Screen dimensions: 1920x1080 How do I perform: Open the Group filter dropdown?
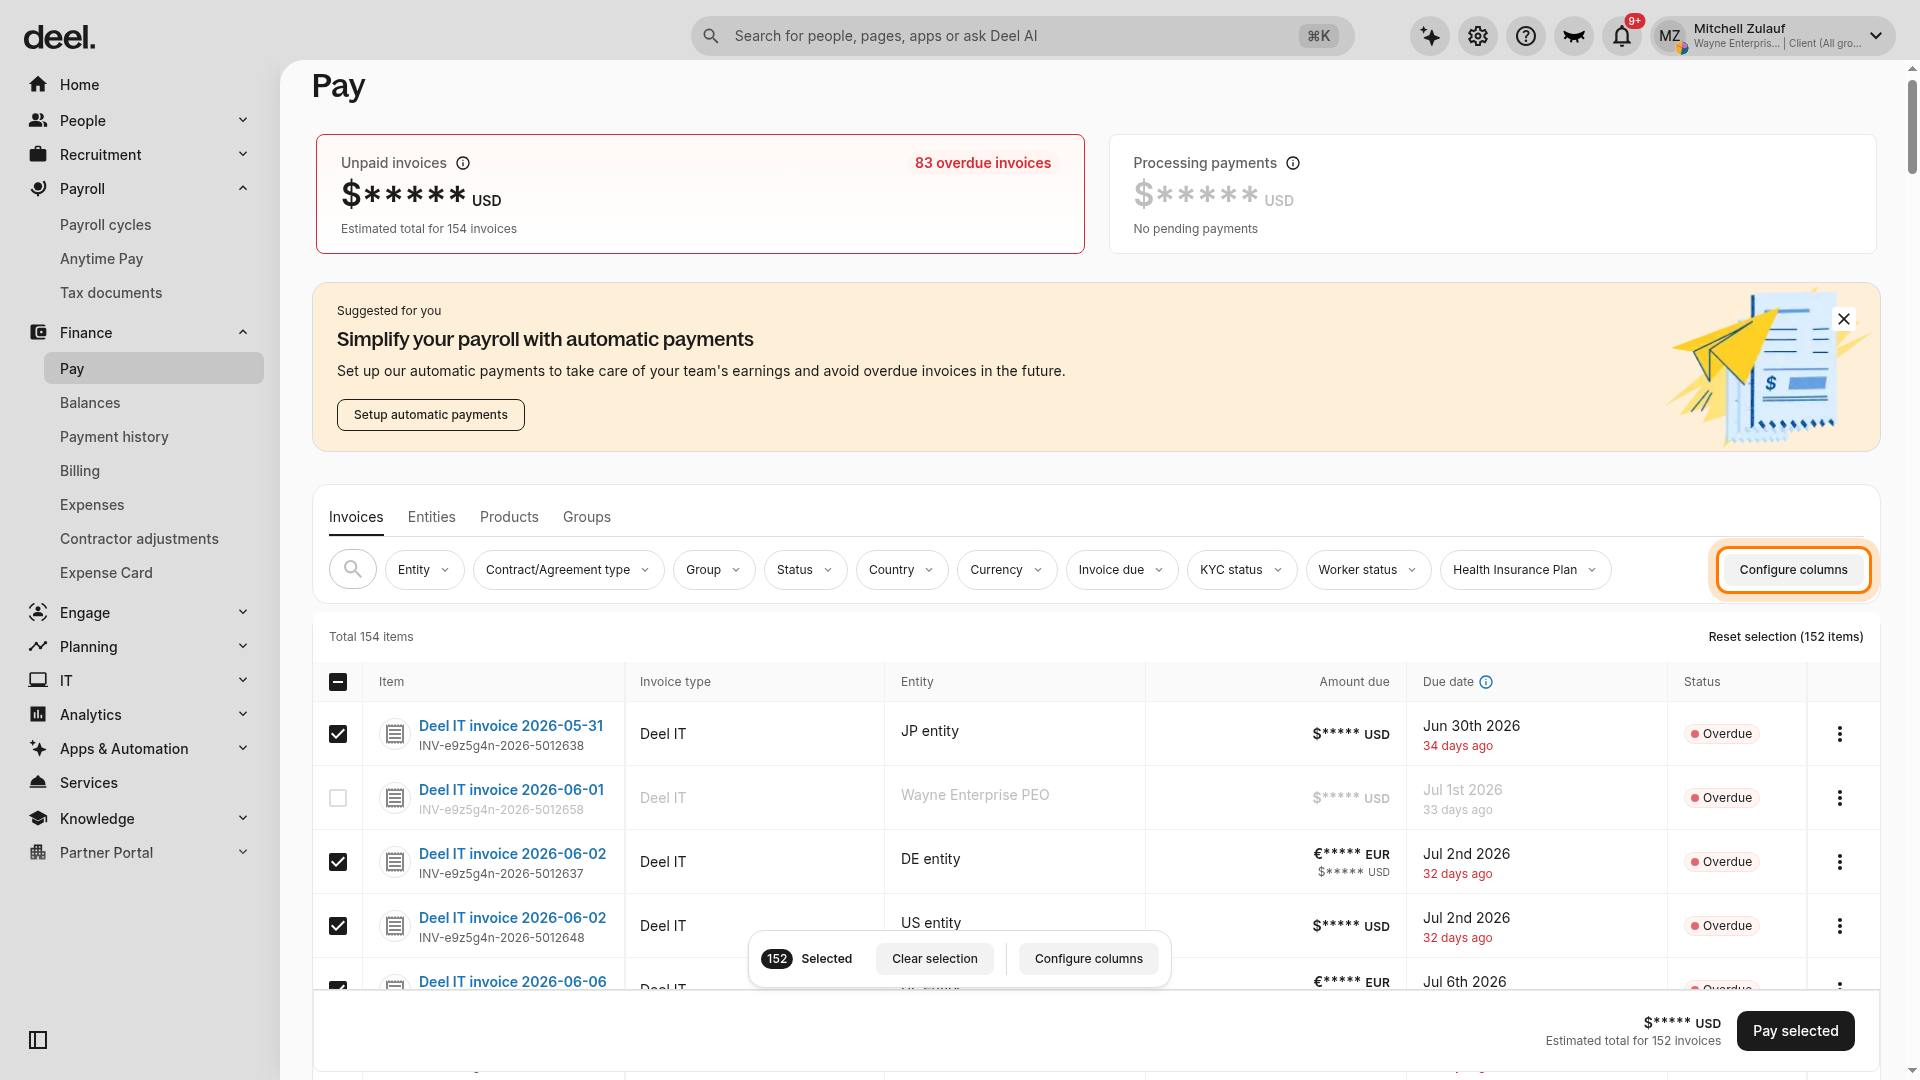[714, 570]
